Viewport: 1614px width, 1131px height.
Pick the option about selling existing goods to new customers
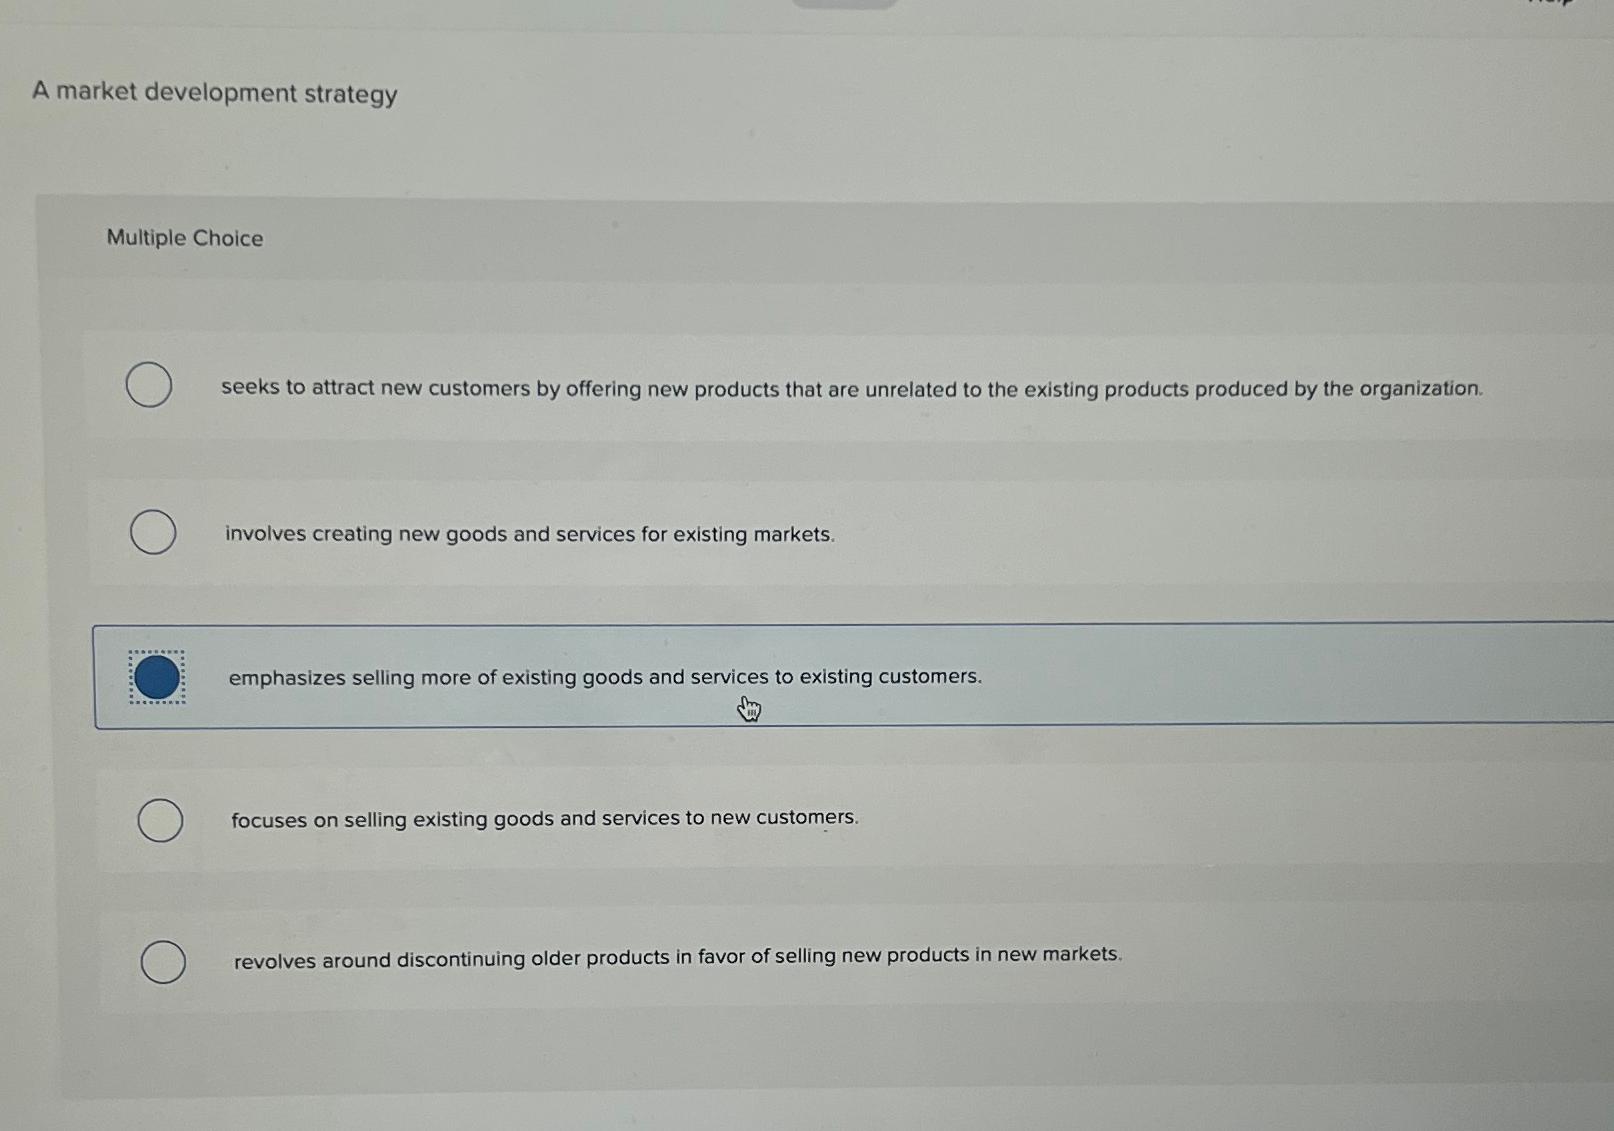543,818
